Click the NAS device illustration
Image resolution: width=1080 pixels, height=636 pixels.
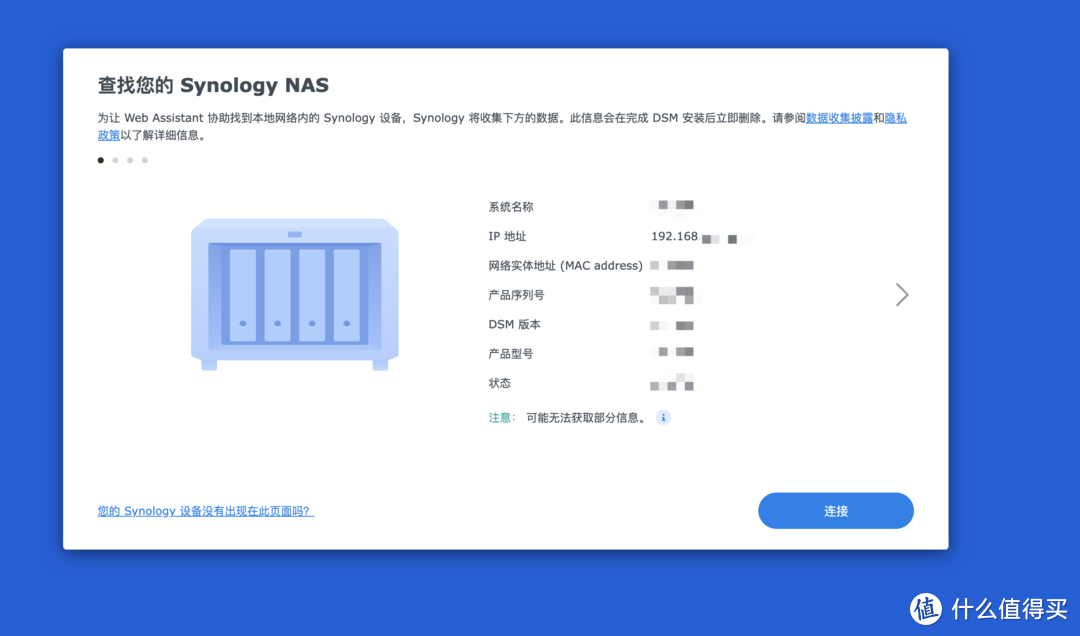click(x=295, y=294)
